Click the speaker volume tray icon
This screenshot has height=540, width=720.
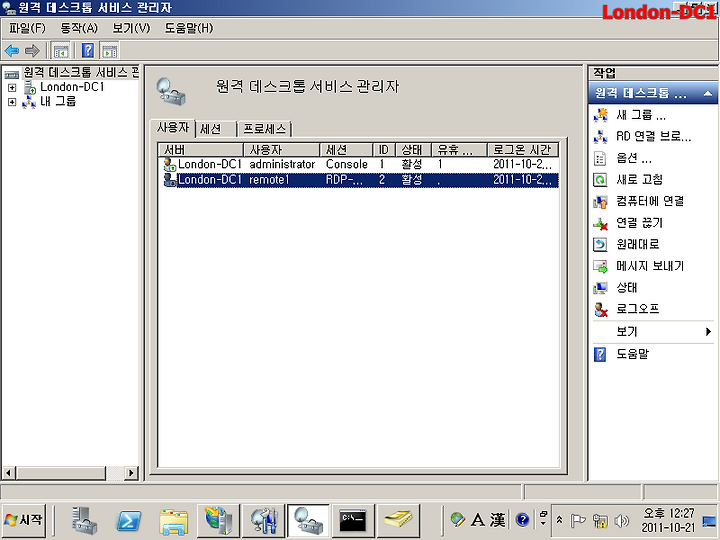tap(621, 521)
